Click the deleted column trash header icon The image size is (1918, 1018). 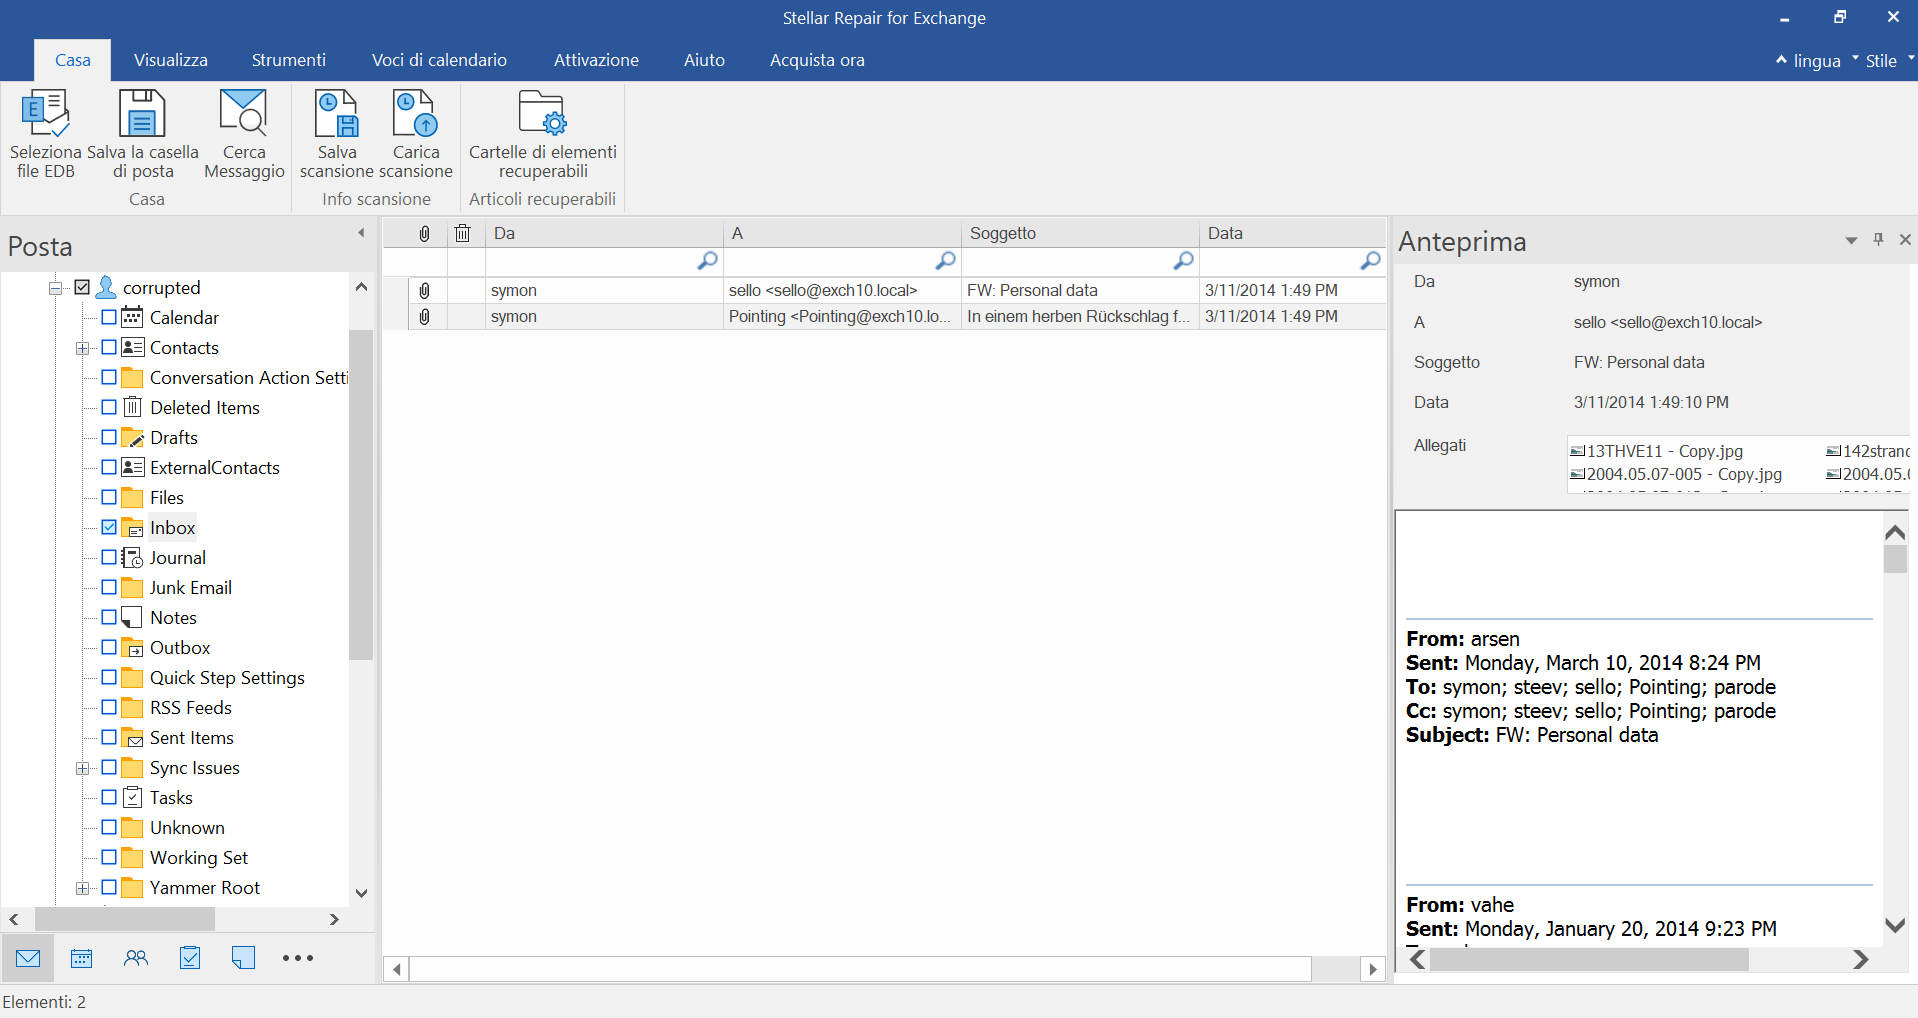point(462,234)
